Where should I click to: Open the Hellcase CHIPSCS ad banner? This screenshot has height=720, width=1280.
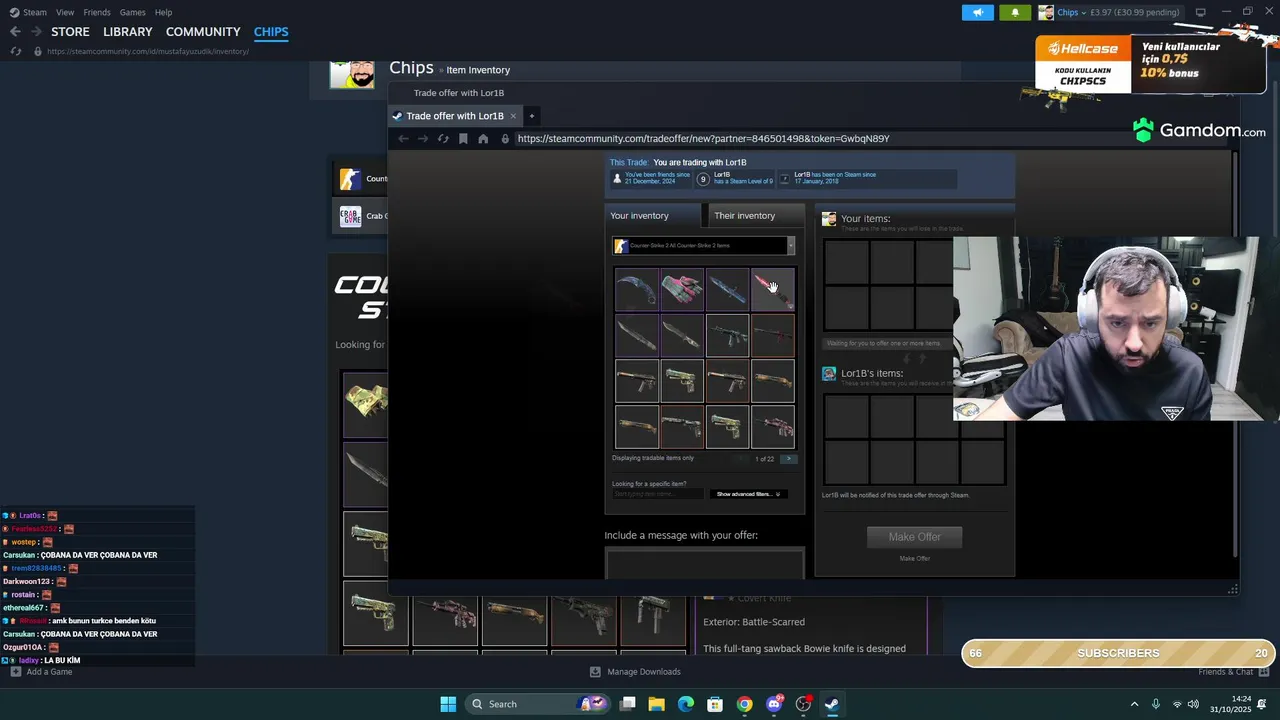(1150, 63)
